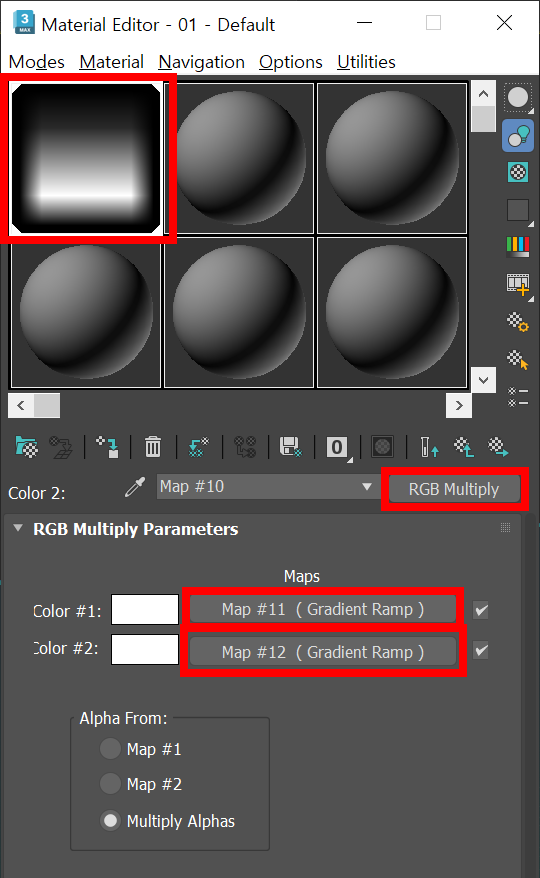
Task: Open the Video Color Check icon
Action: pyautogui.click(x=518, y=246)
